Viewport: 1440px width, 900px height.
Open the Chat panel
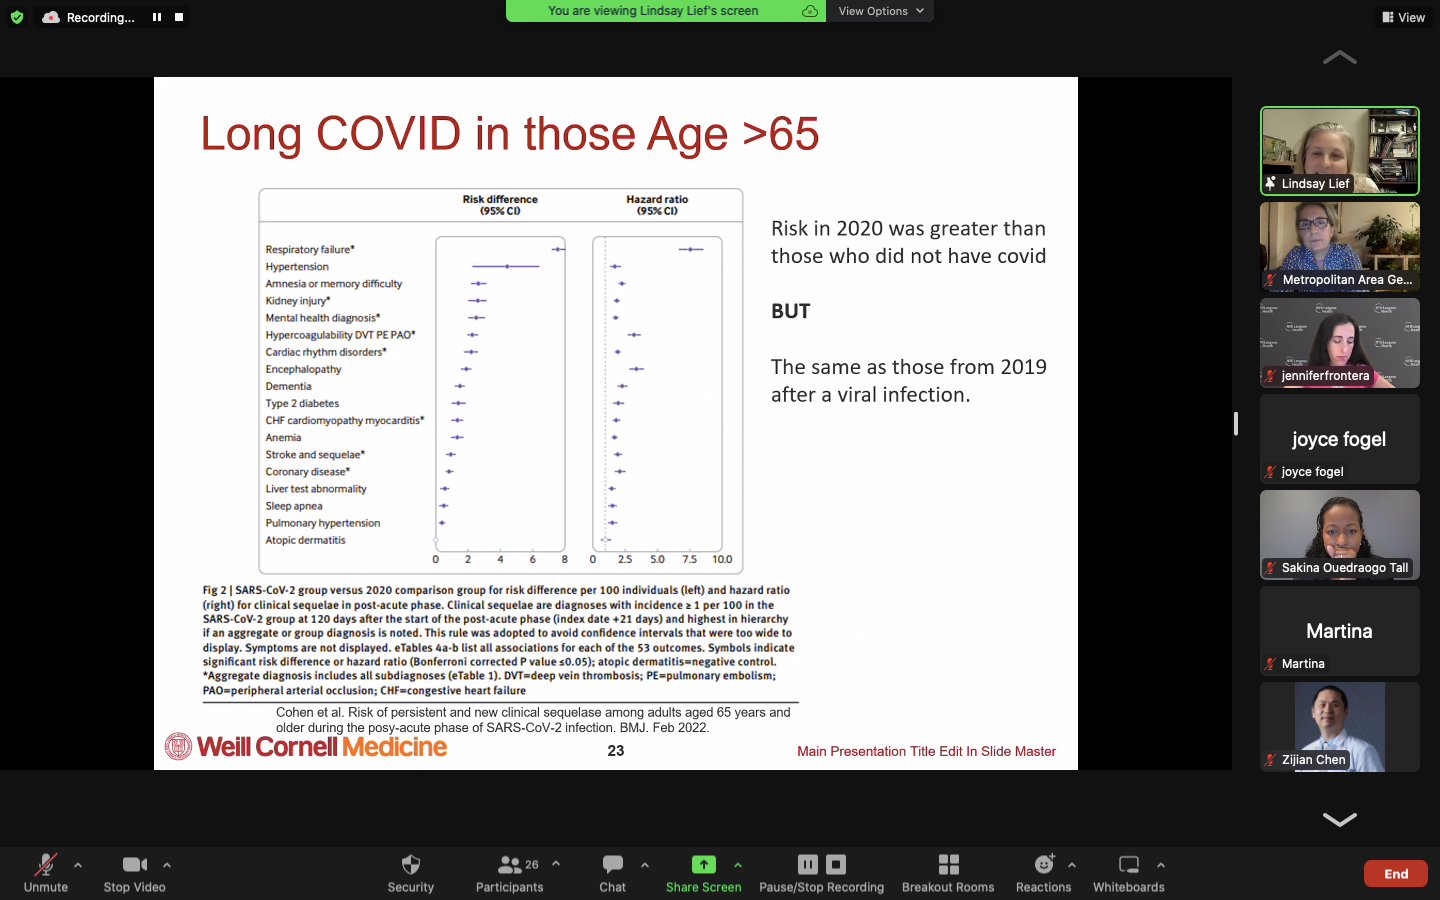point(613,873)
